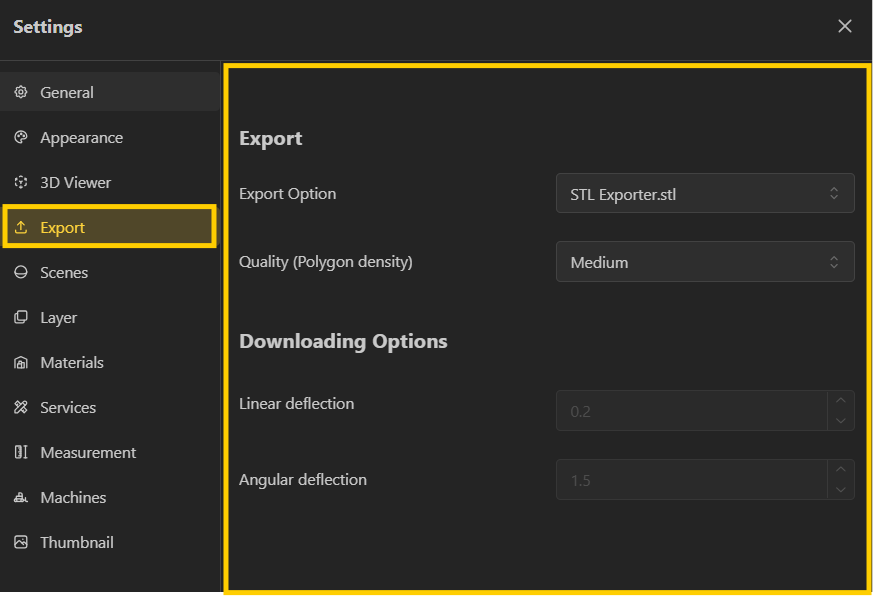Click the Materials icon in sidebar
The width and height of the screenshot is (873, 596).
pyautogui.click(x=21, y=362)
